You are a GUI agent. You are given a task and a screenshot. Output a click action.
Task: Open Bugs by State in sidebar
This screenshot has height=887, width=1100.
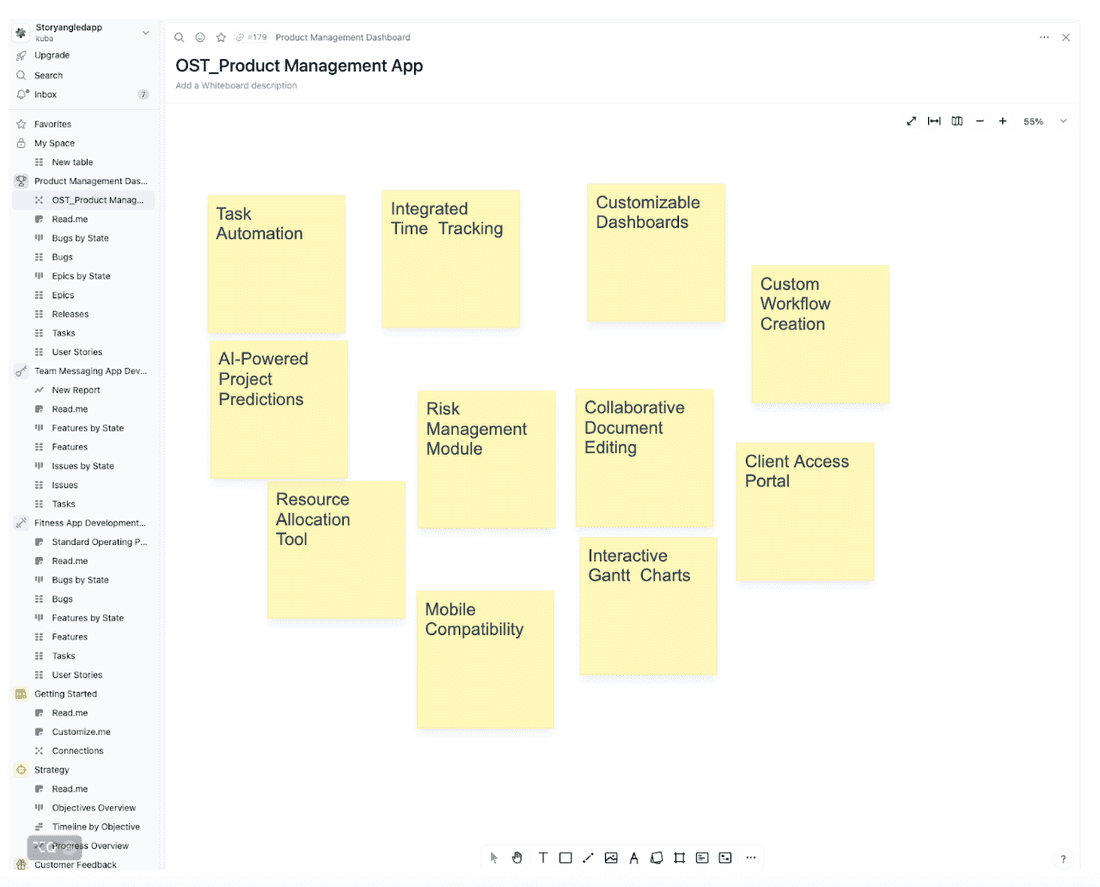tap(80, 238)
